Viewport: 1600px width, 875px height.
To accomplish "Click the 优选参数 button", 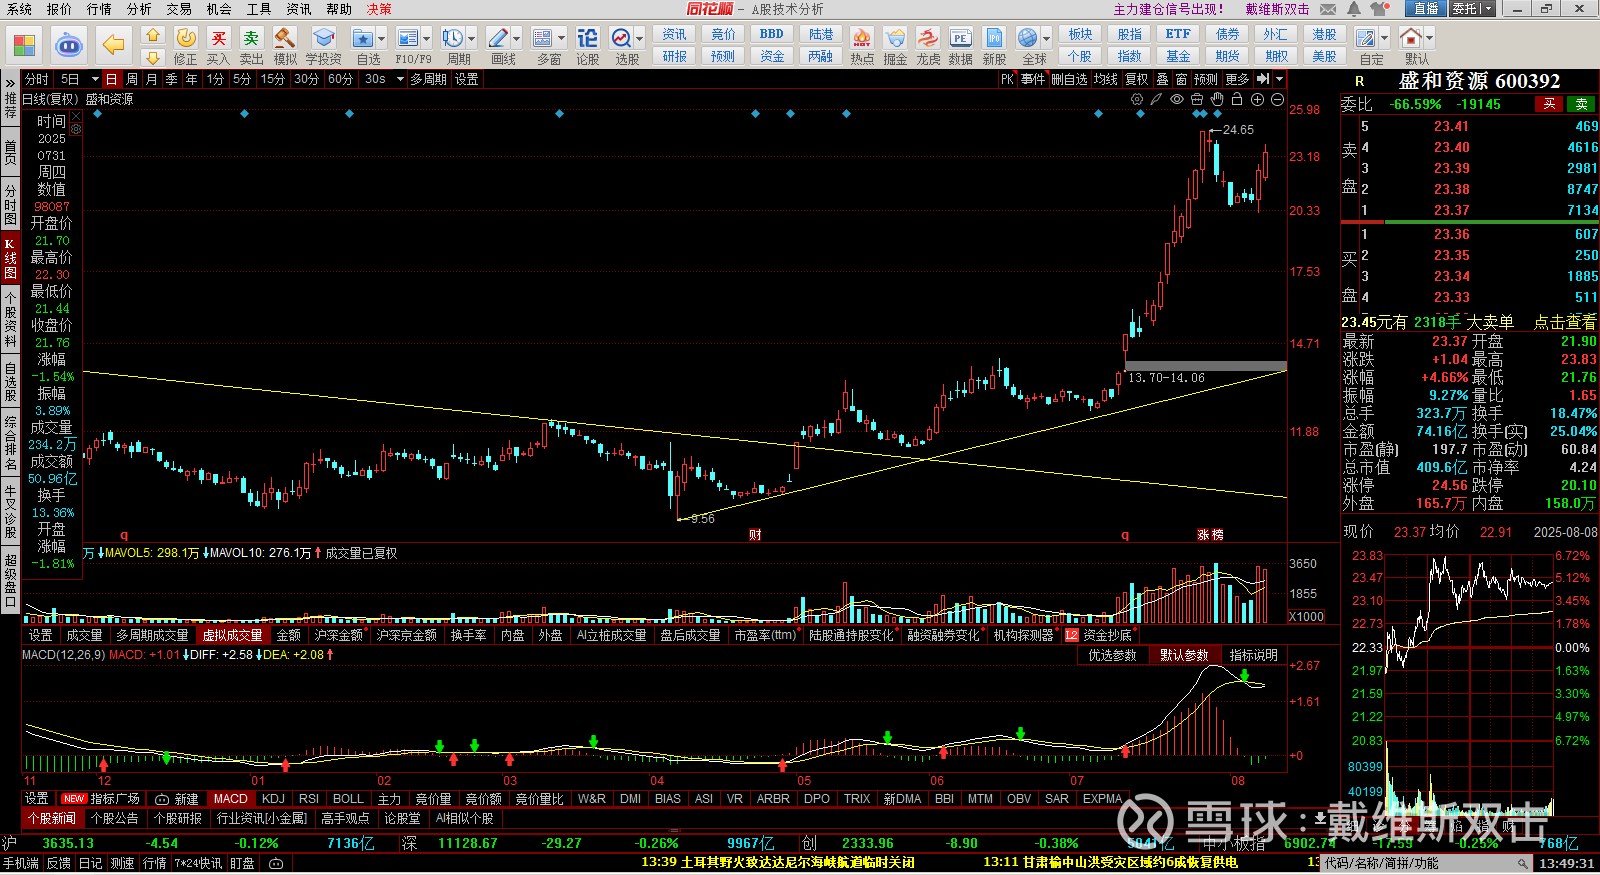I will (x=1112, y=655).
